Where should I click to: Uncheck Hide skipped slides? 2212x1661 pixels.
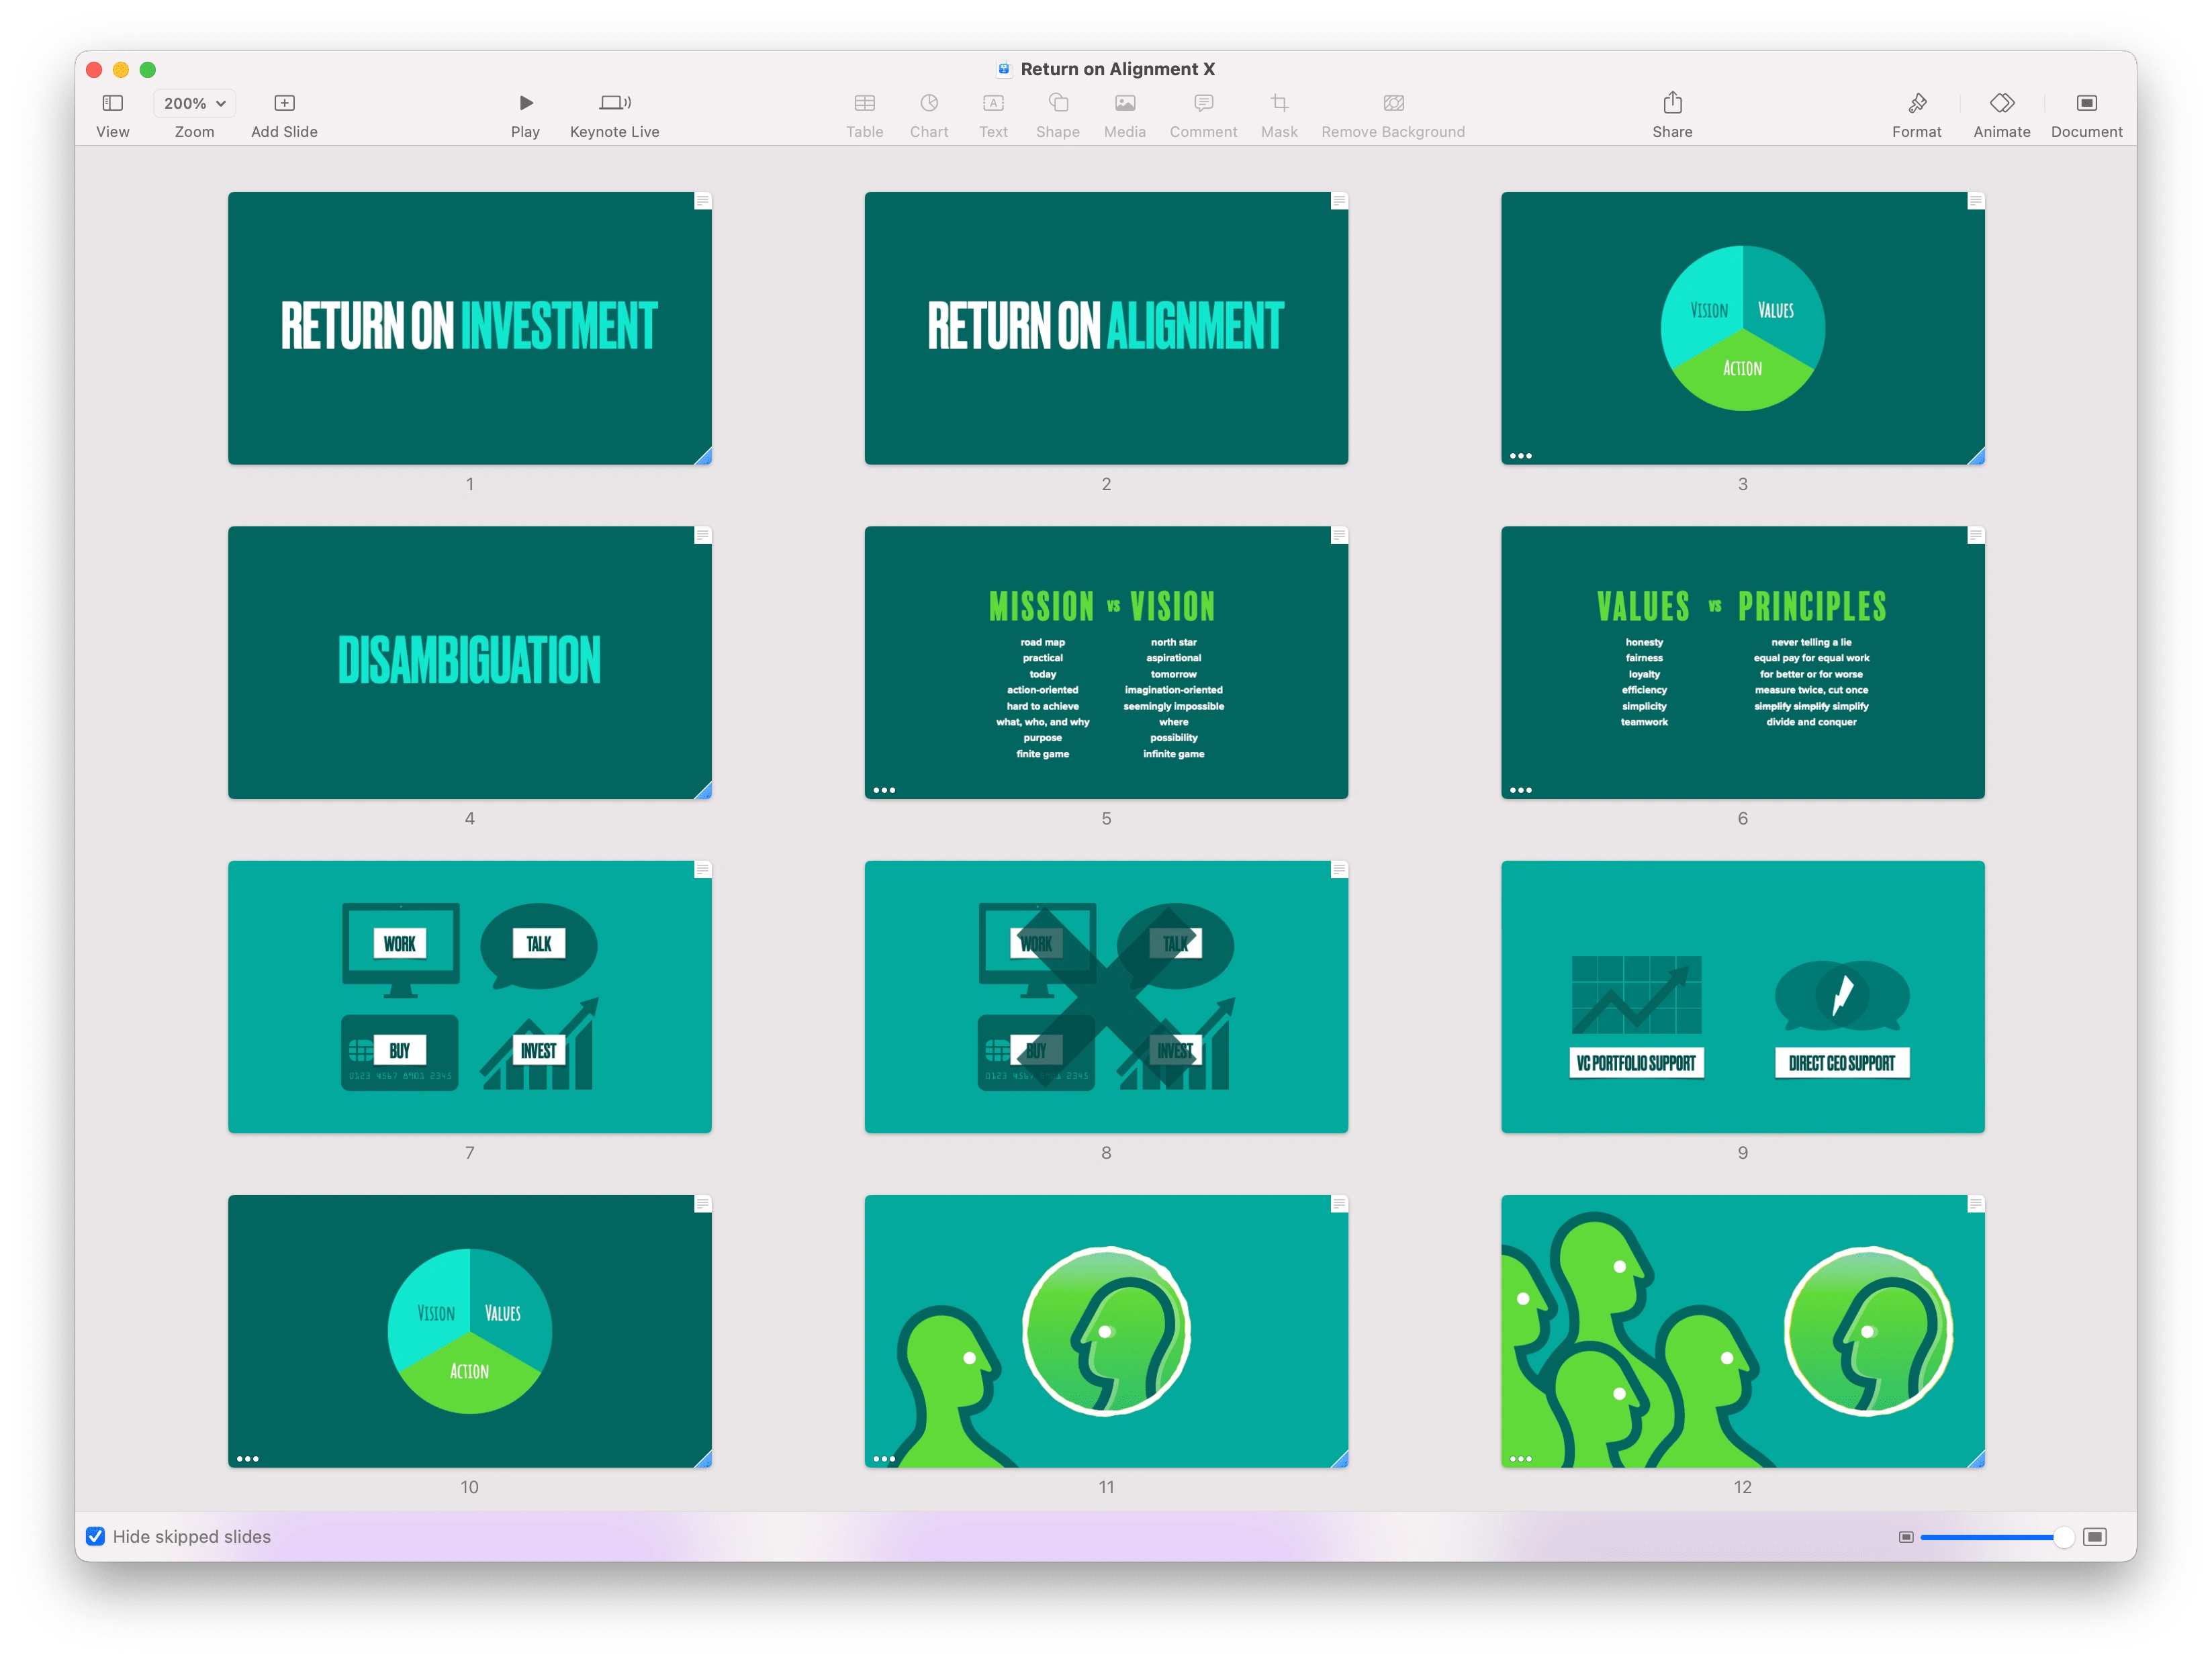95,1536
